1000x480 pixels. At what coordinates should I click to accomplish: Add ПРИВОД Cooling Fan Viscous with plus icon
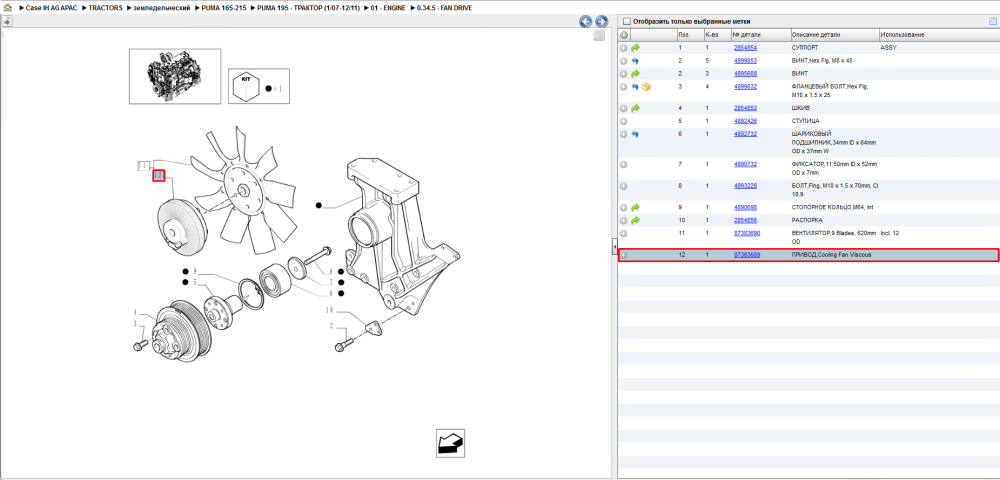pos(624,255)
